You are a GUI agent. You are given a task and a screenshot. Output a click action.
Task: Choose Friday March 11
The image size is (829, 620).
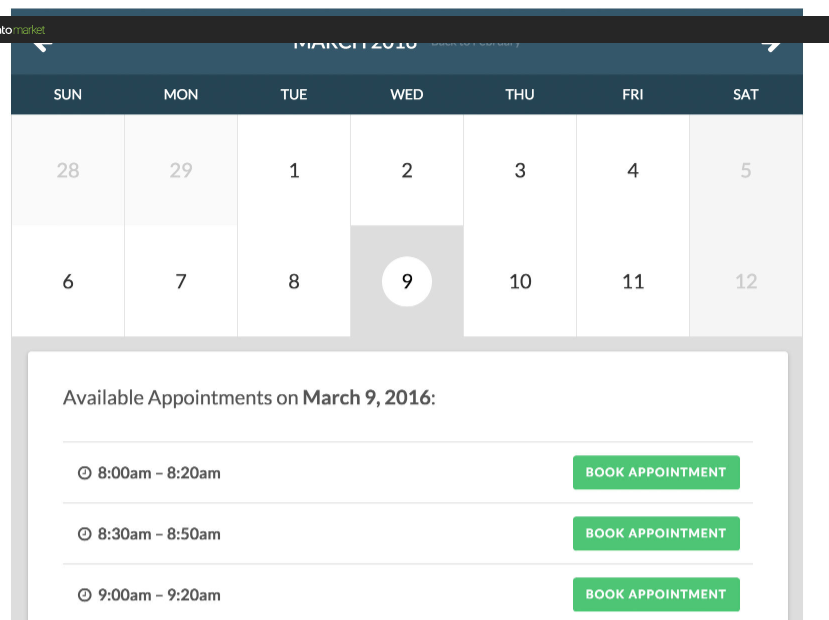click(x=633, y=281)
